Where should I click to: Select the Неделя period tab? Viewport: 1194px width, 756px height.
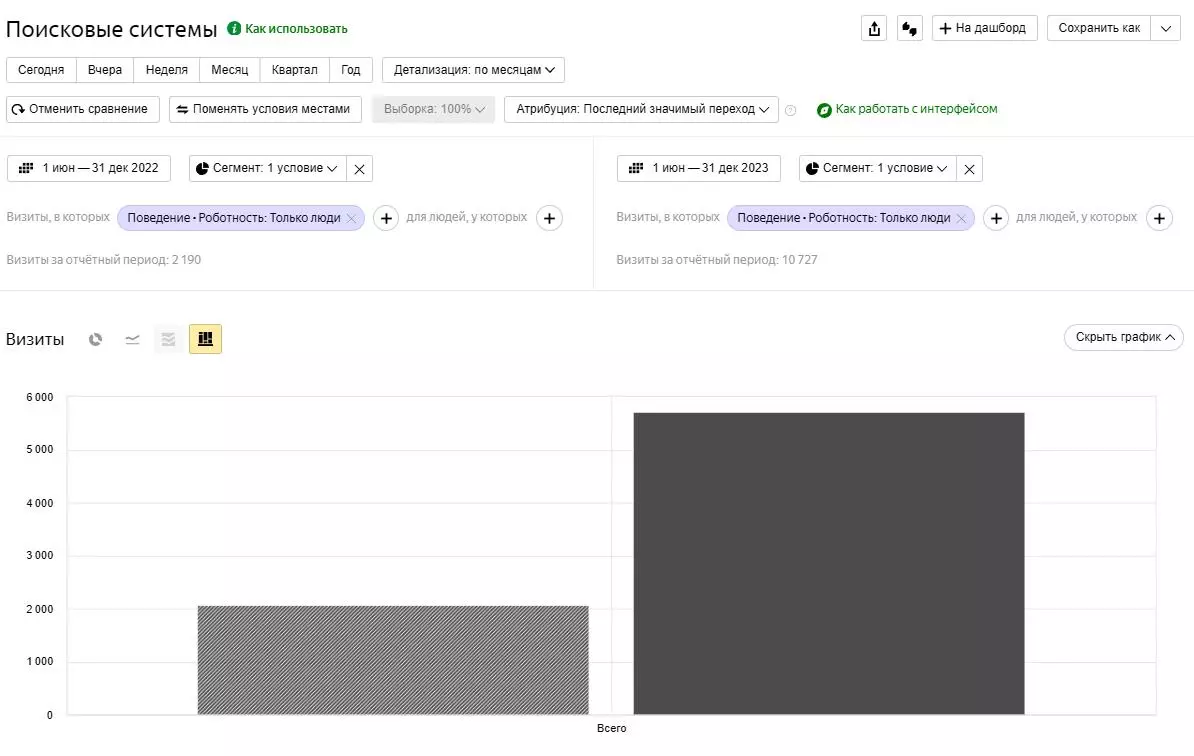pos(166,70)
